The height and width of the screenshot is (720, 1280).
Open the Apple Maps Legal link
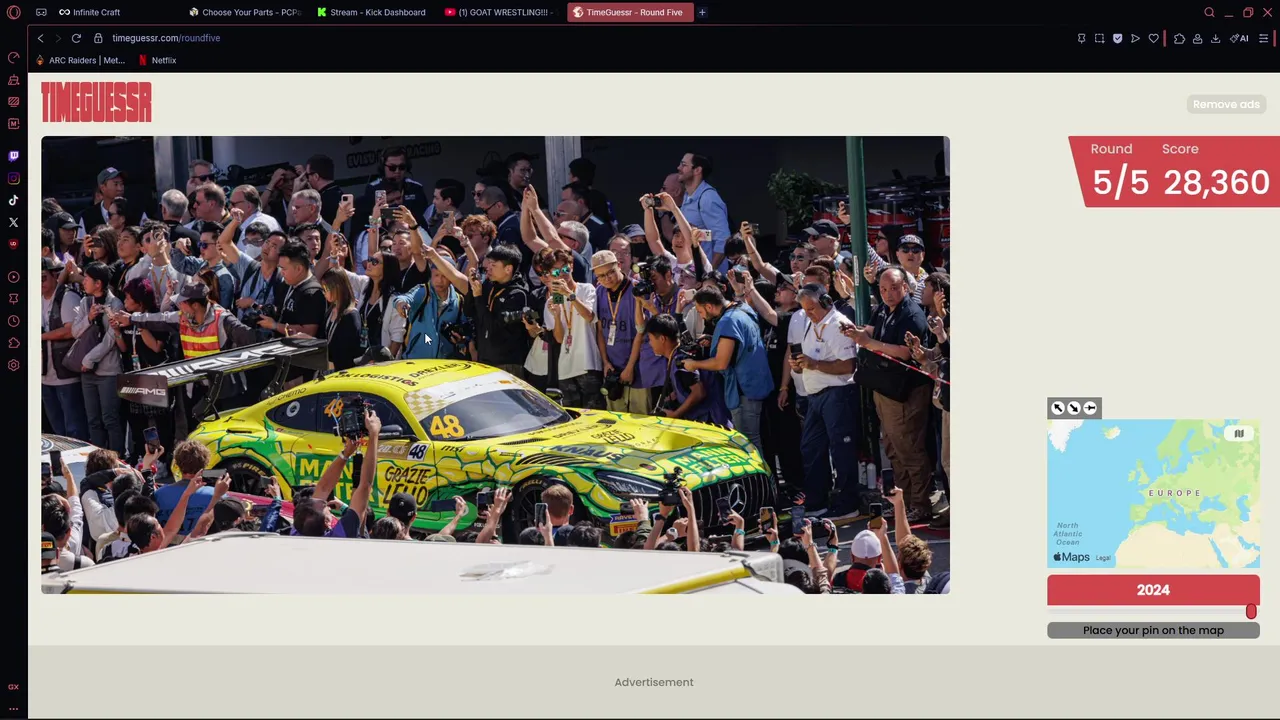[1103, 558]
